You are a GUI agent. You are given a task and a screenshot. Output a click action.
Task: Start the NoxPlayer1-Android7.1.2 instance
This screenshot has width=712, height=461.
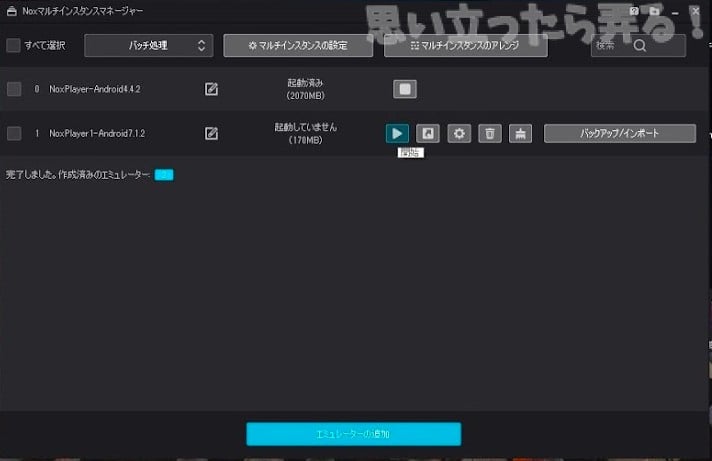pos(397,134)
